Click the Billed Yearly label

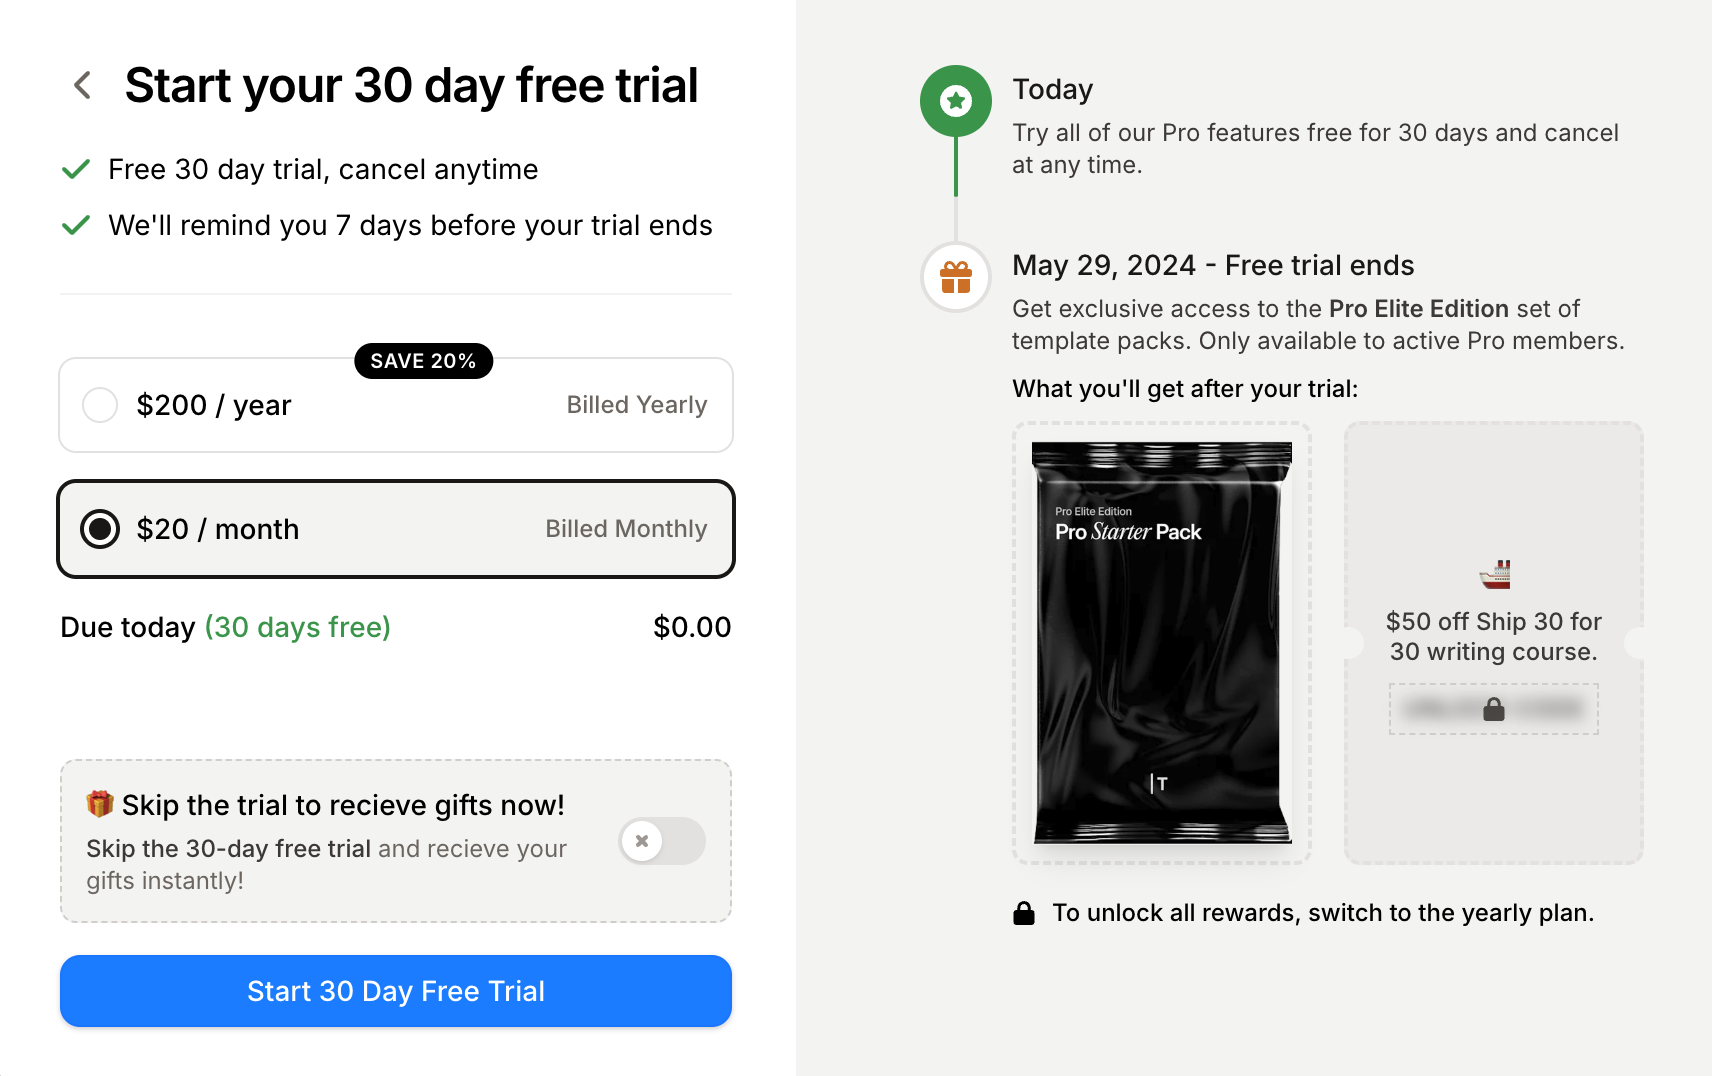(x=637, y=405)
